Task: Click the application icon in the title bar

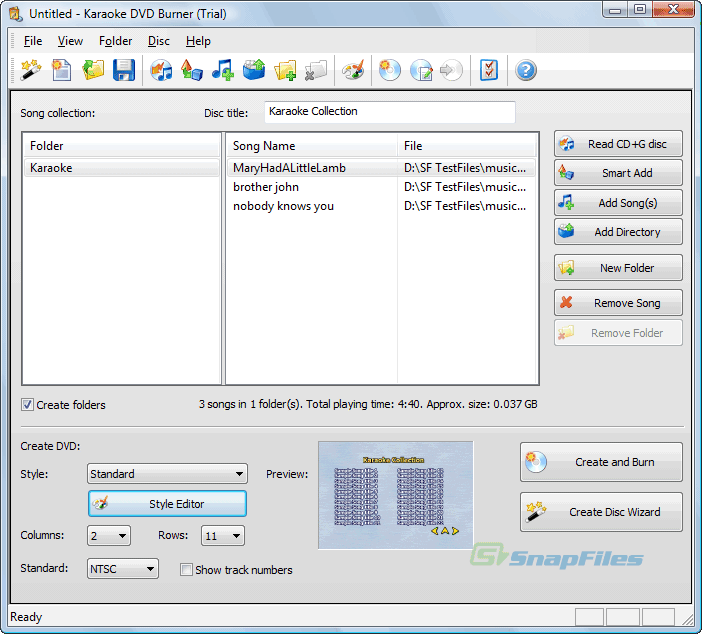Action: pyautogui.click(x=16, y=14)
